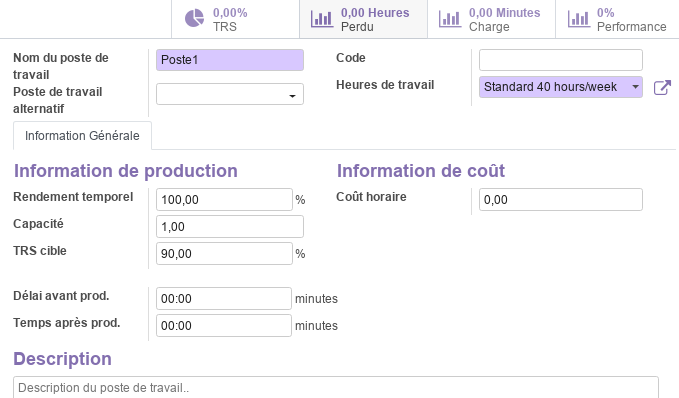Click the Délai avant prod. time field

tap(224, 298)
